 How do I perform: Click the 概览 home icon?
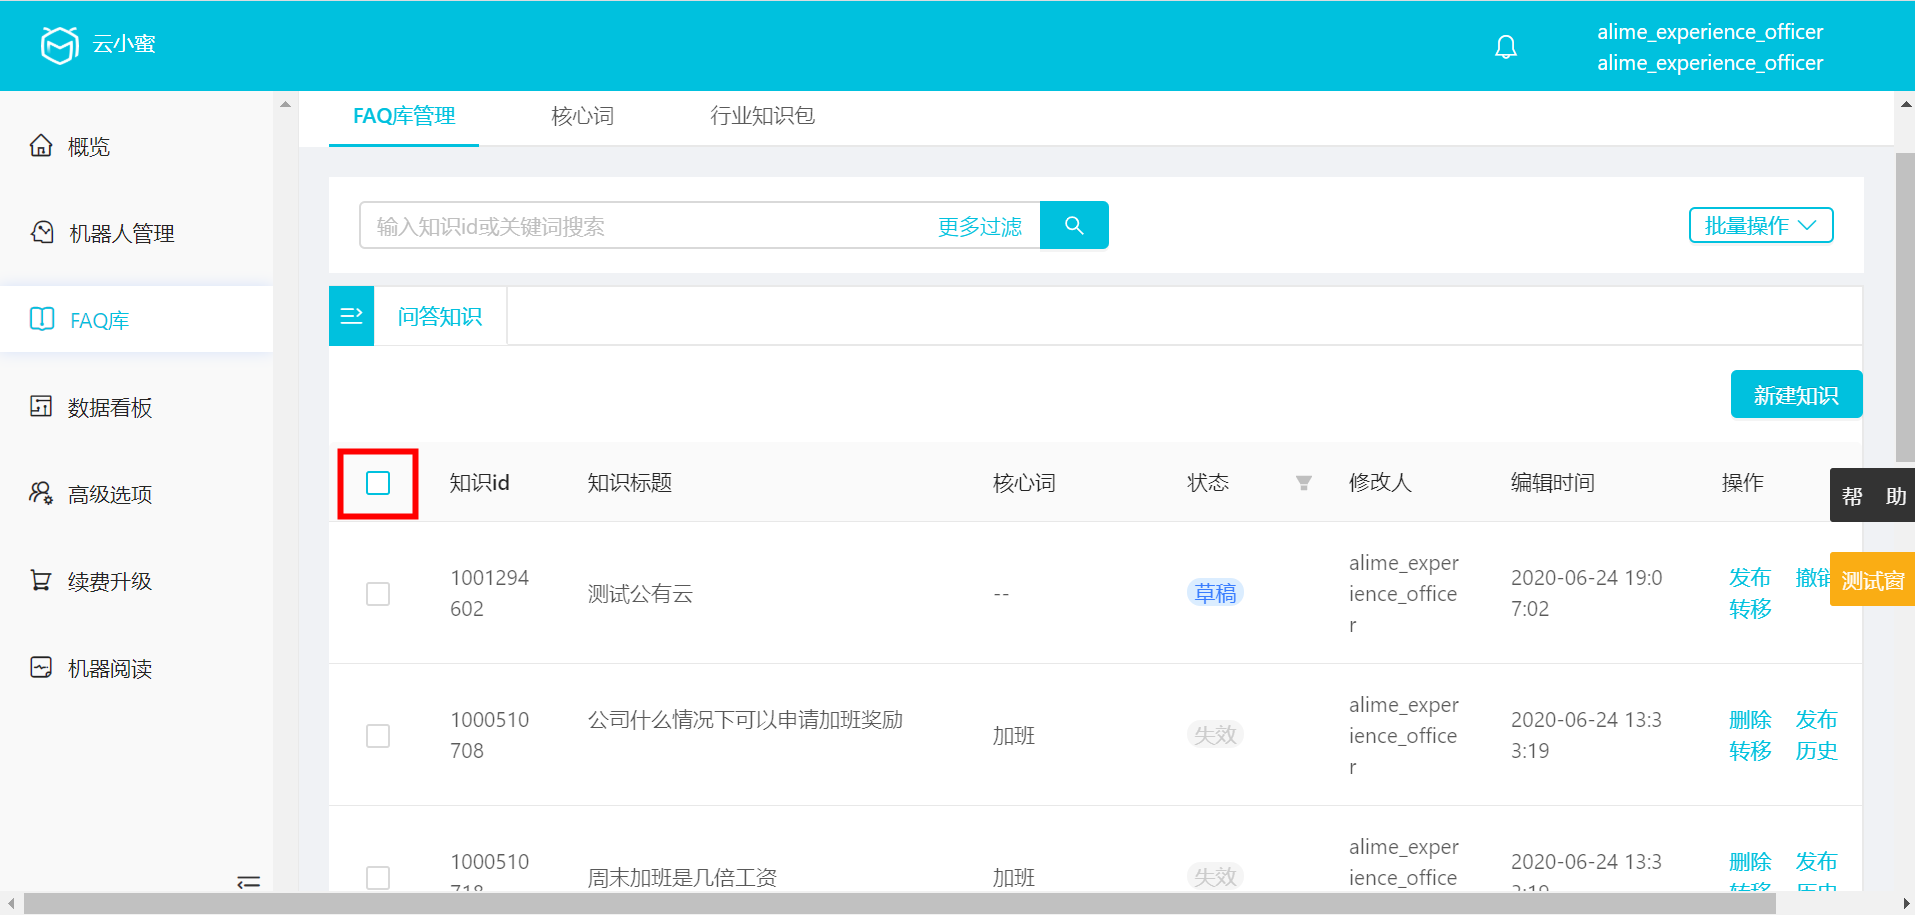pos(41,146)
